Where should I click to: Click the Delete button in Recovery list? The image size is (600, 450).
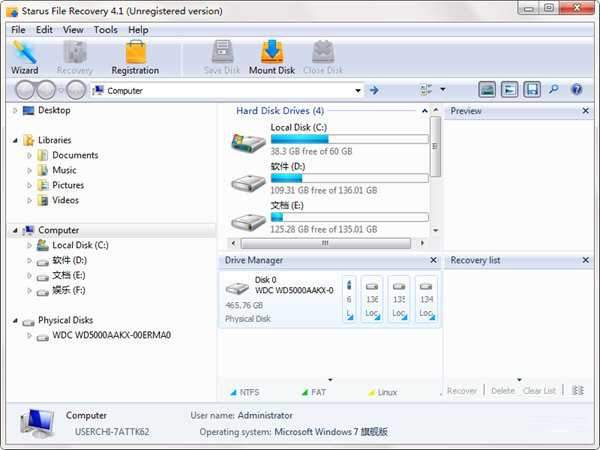[x=503, y=391]
